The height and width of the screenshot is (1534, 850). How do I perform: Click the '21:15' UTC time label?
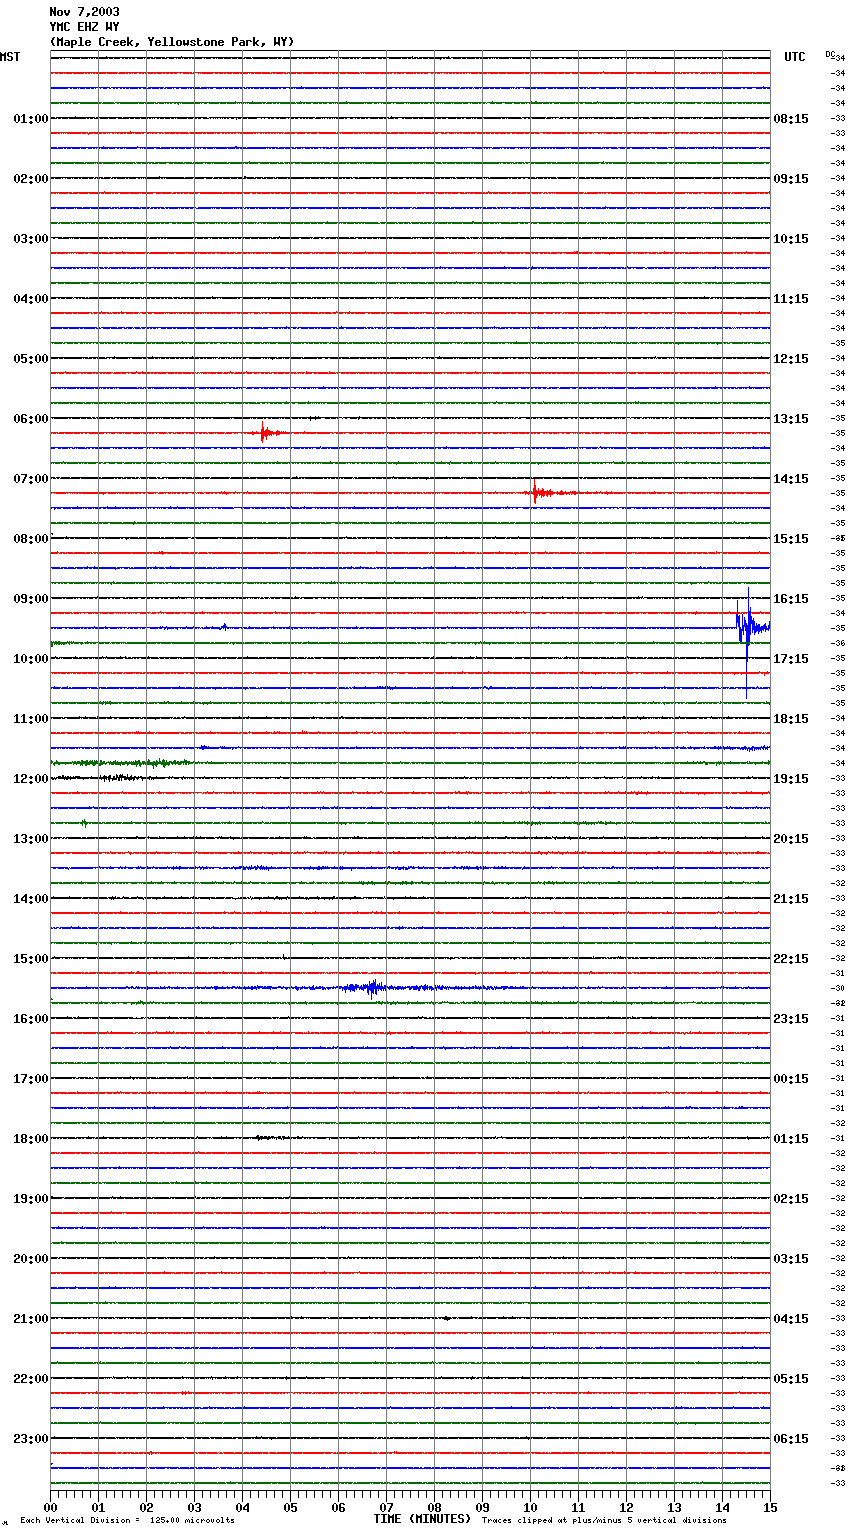pos(791,899)
